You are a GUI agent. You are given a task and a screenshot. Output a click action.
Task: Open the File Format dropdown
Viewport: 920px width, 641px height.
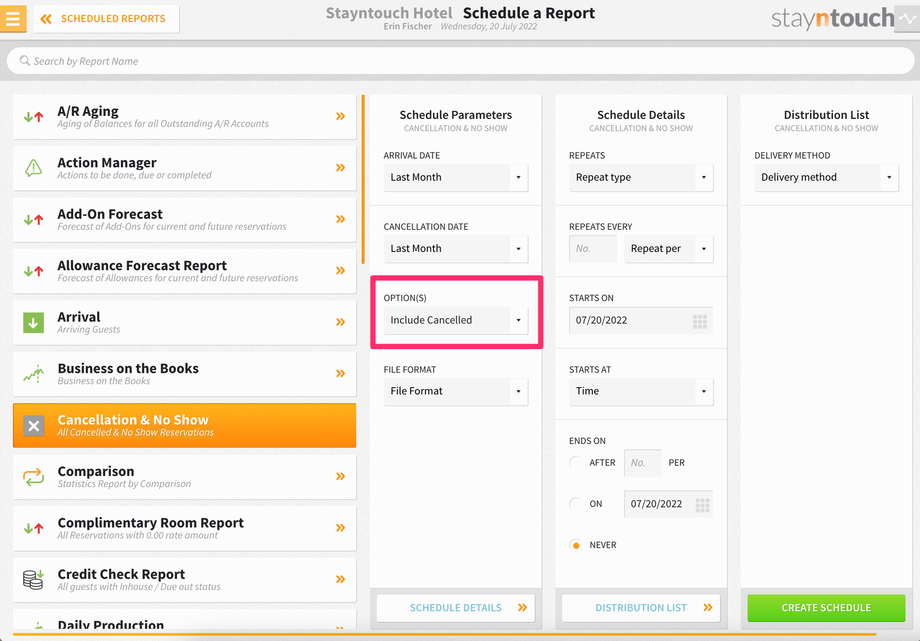pyautogui.click(x=456, y=392)
